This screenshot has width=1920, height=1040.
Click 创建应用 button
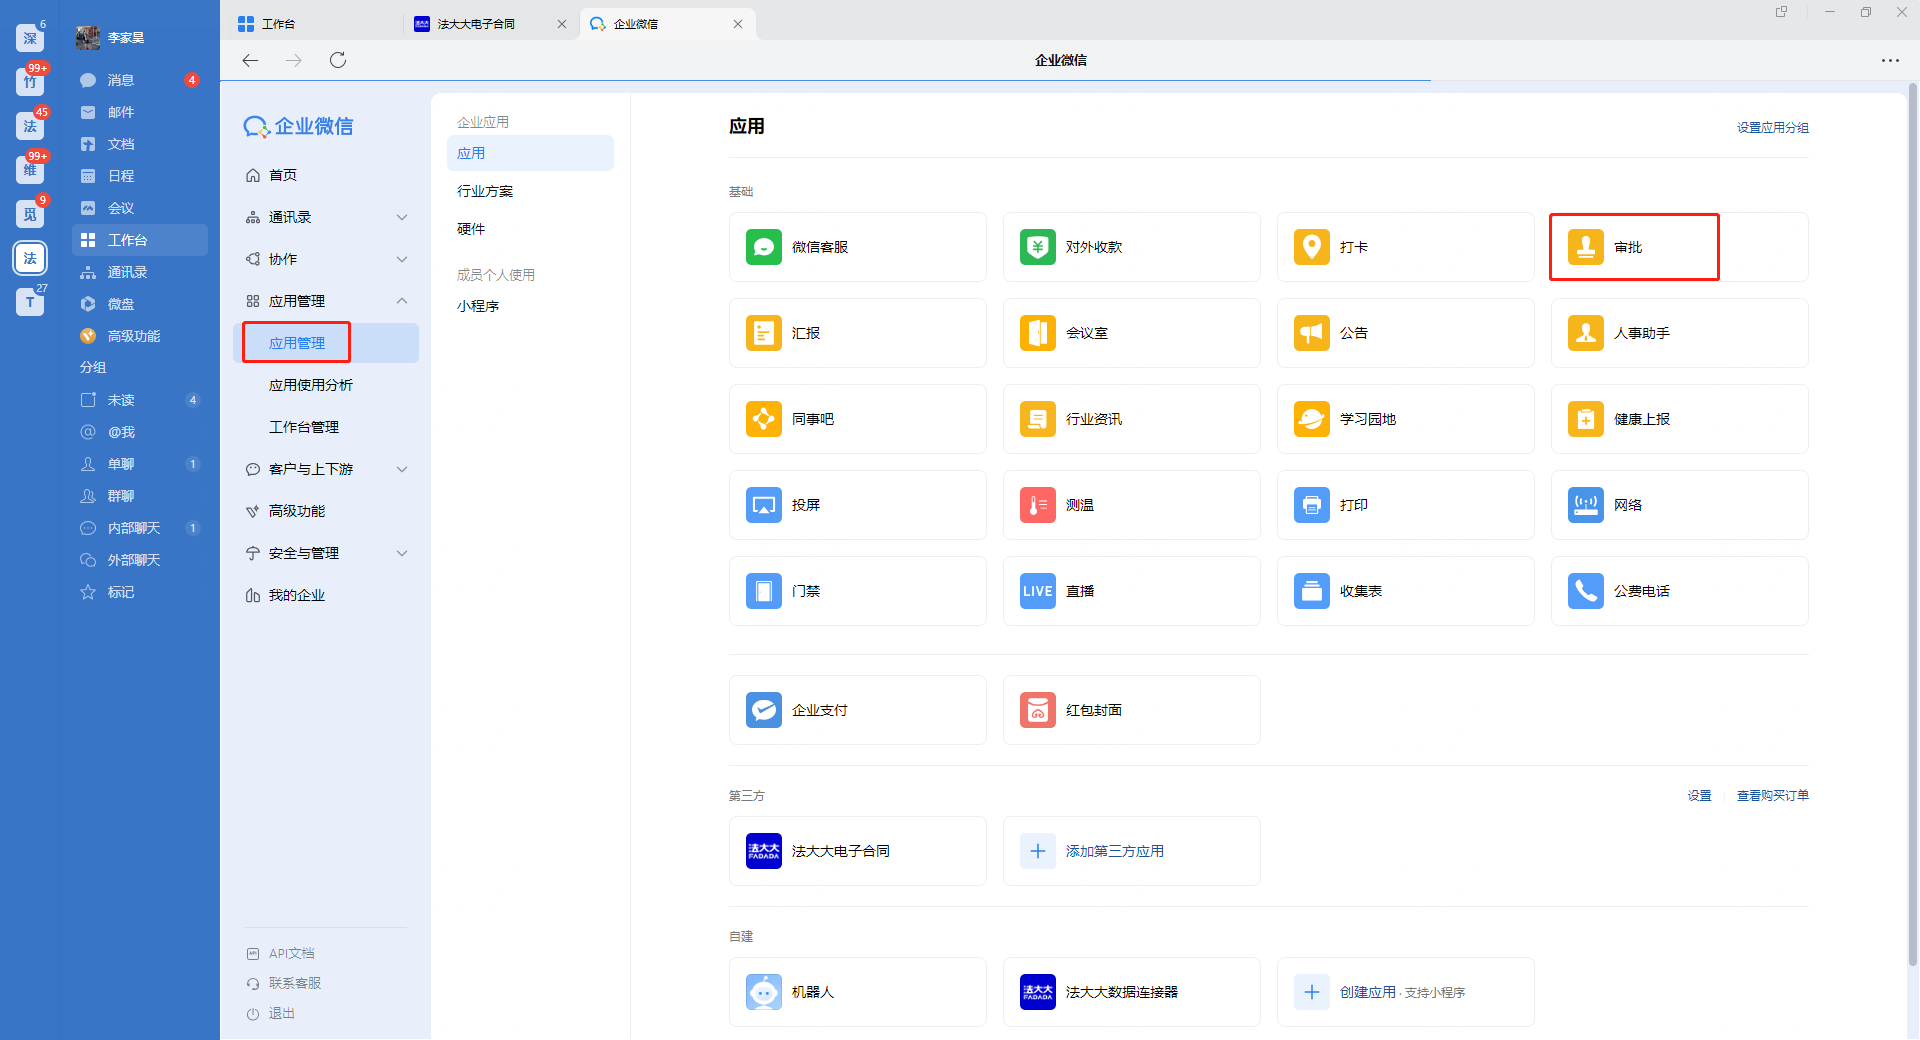coord(1405,992)
